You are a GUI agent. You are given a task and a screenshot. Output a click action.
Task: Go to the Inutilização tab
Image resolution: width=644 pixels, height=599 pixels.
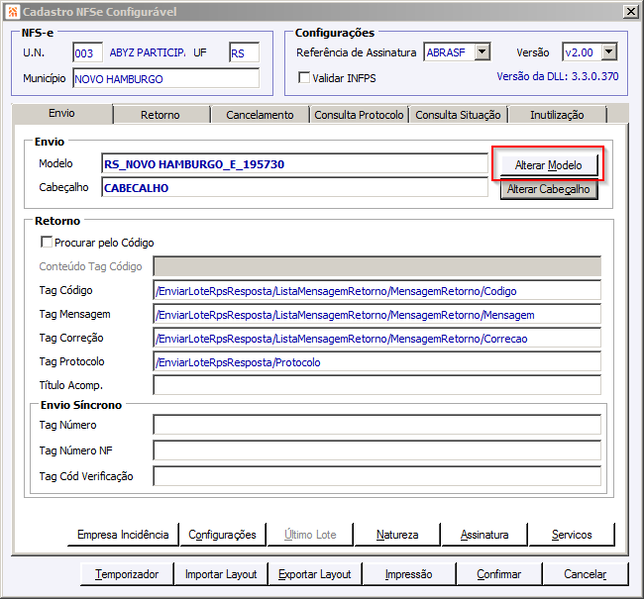coord(557,115)
